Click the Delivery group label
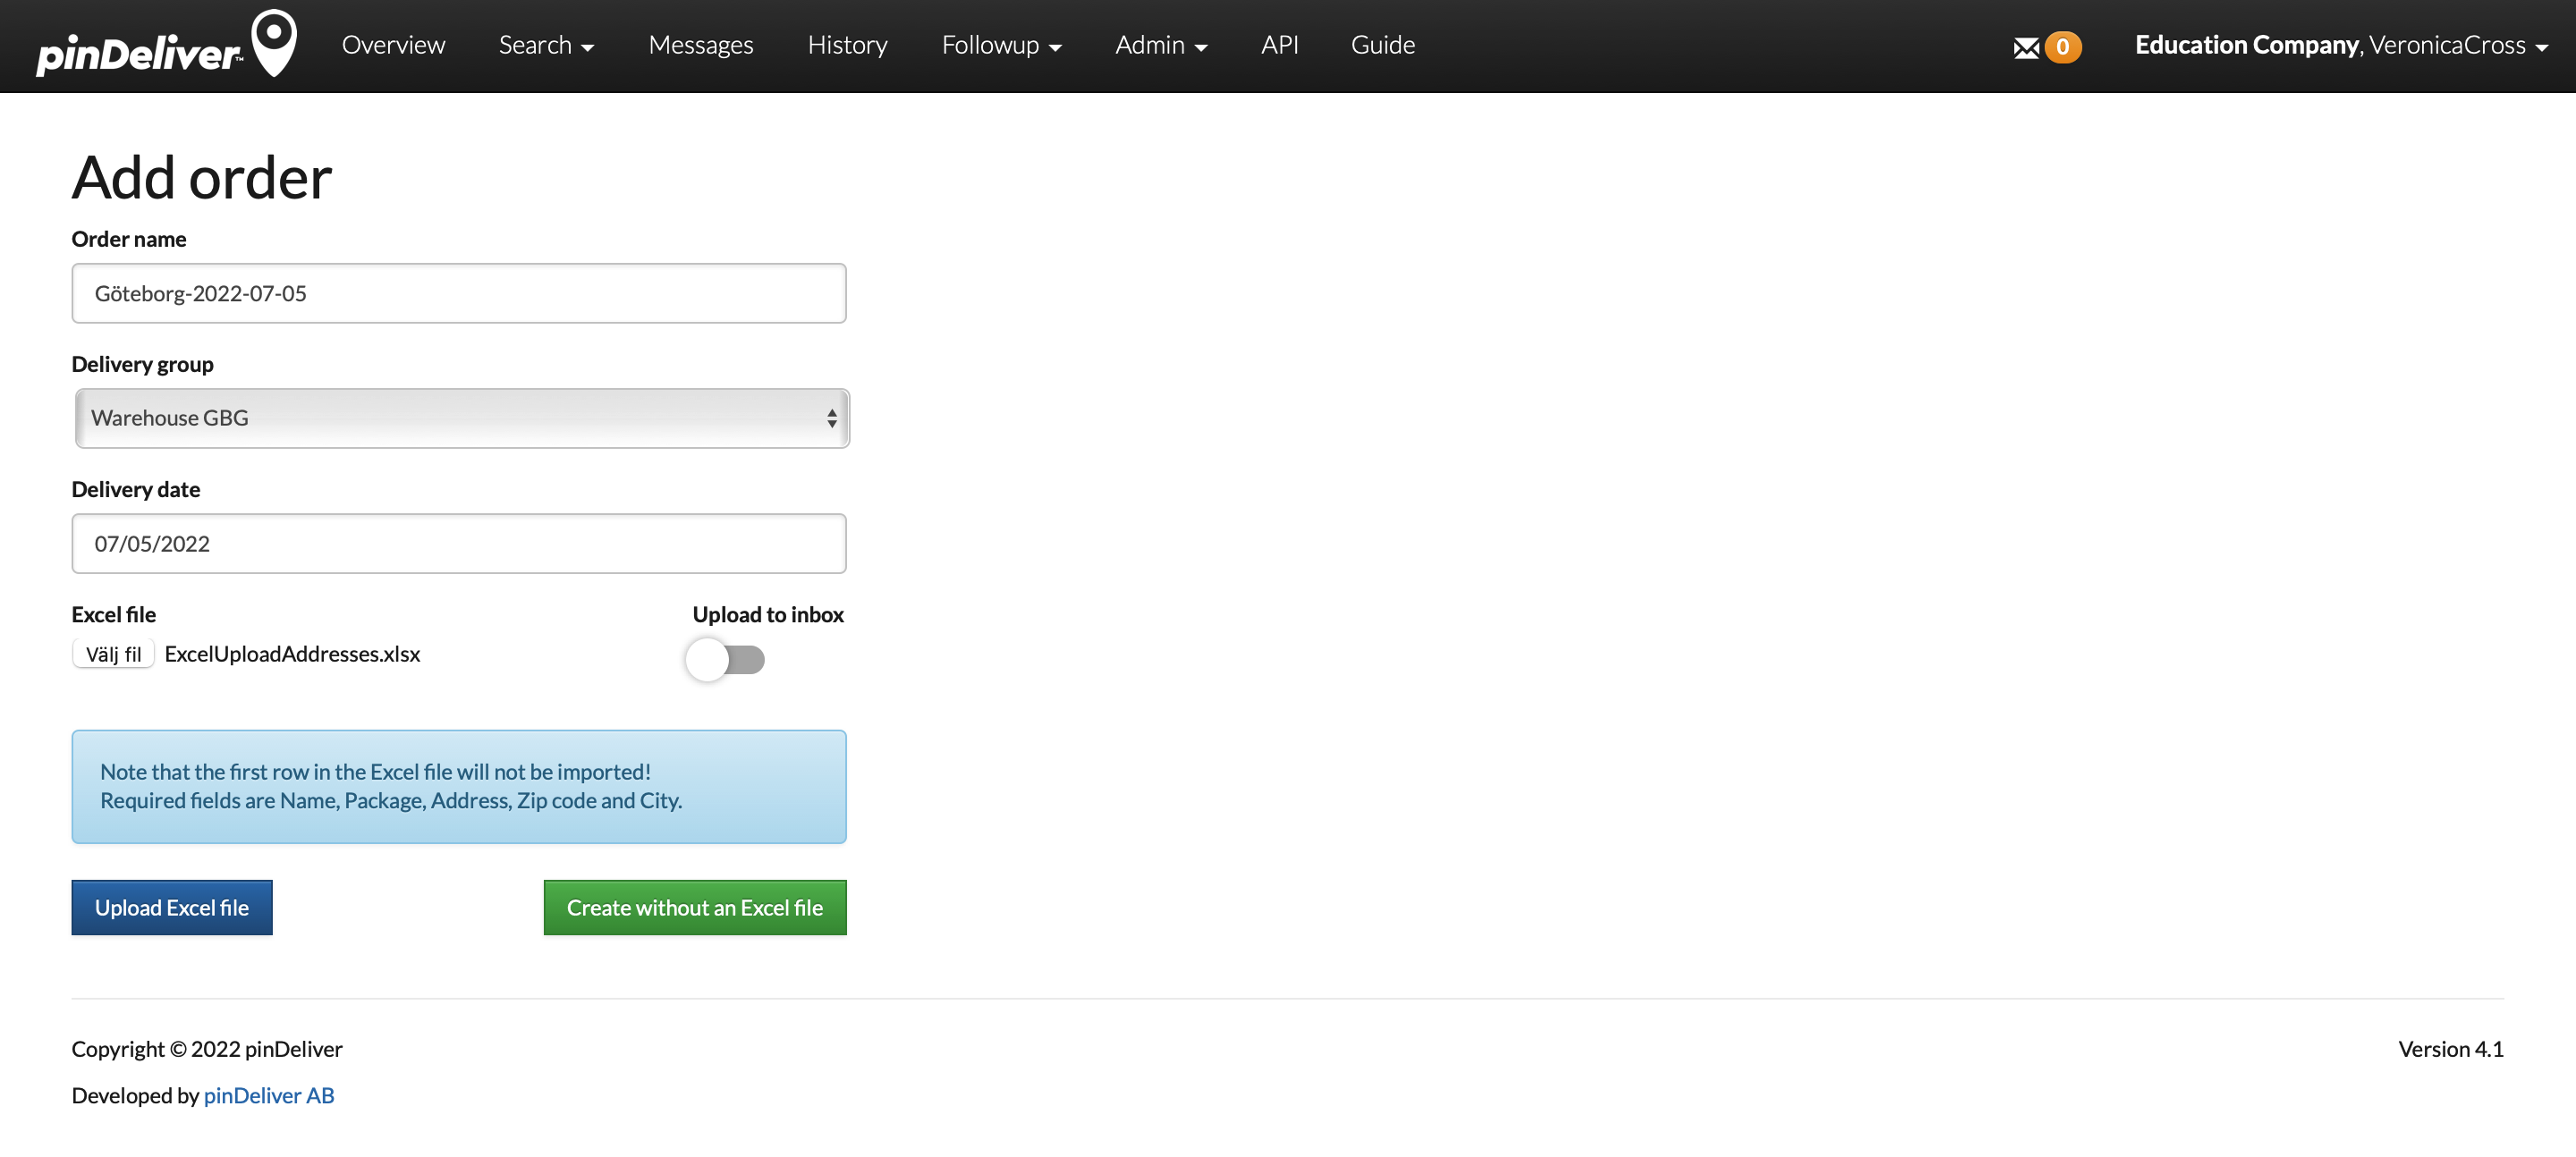2576x1157 pixels. (142, 364)
